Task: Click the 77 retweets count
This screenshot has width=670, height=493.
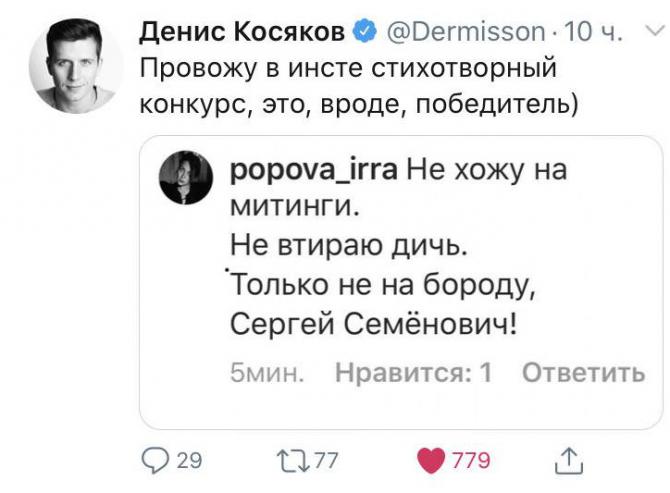Action: 327,460
